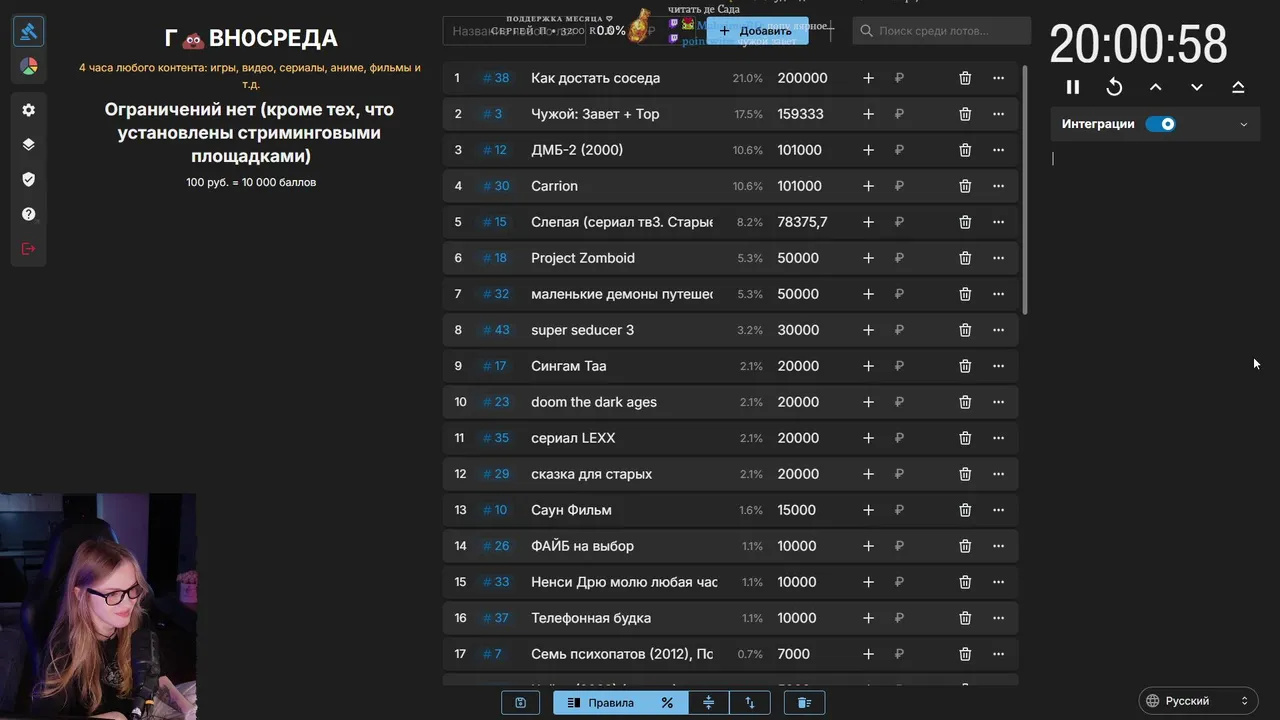Disable the Интеграции toggle switch
The height and width of the screenshot is (720, 1280).
click(x=1160, y=124)
